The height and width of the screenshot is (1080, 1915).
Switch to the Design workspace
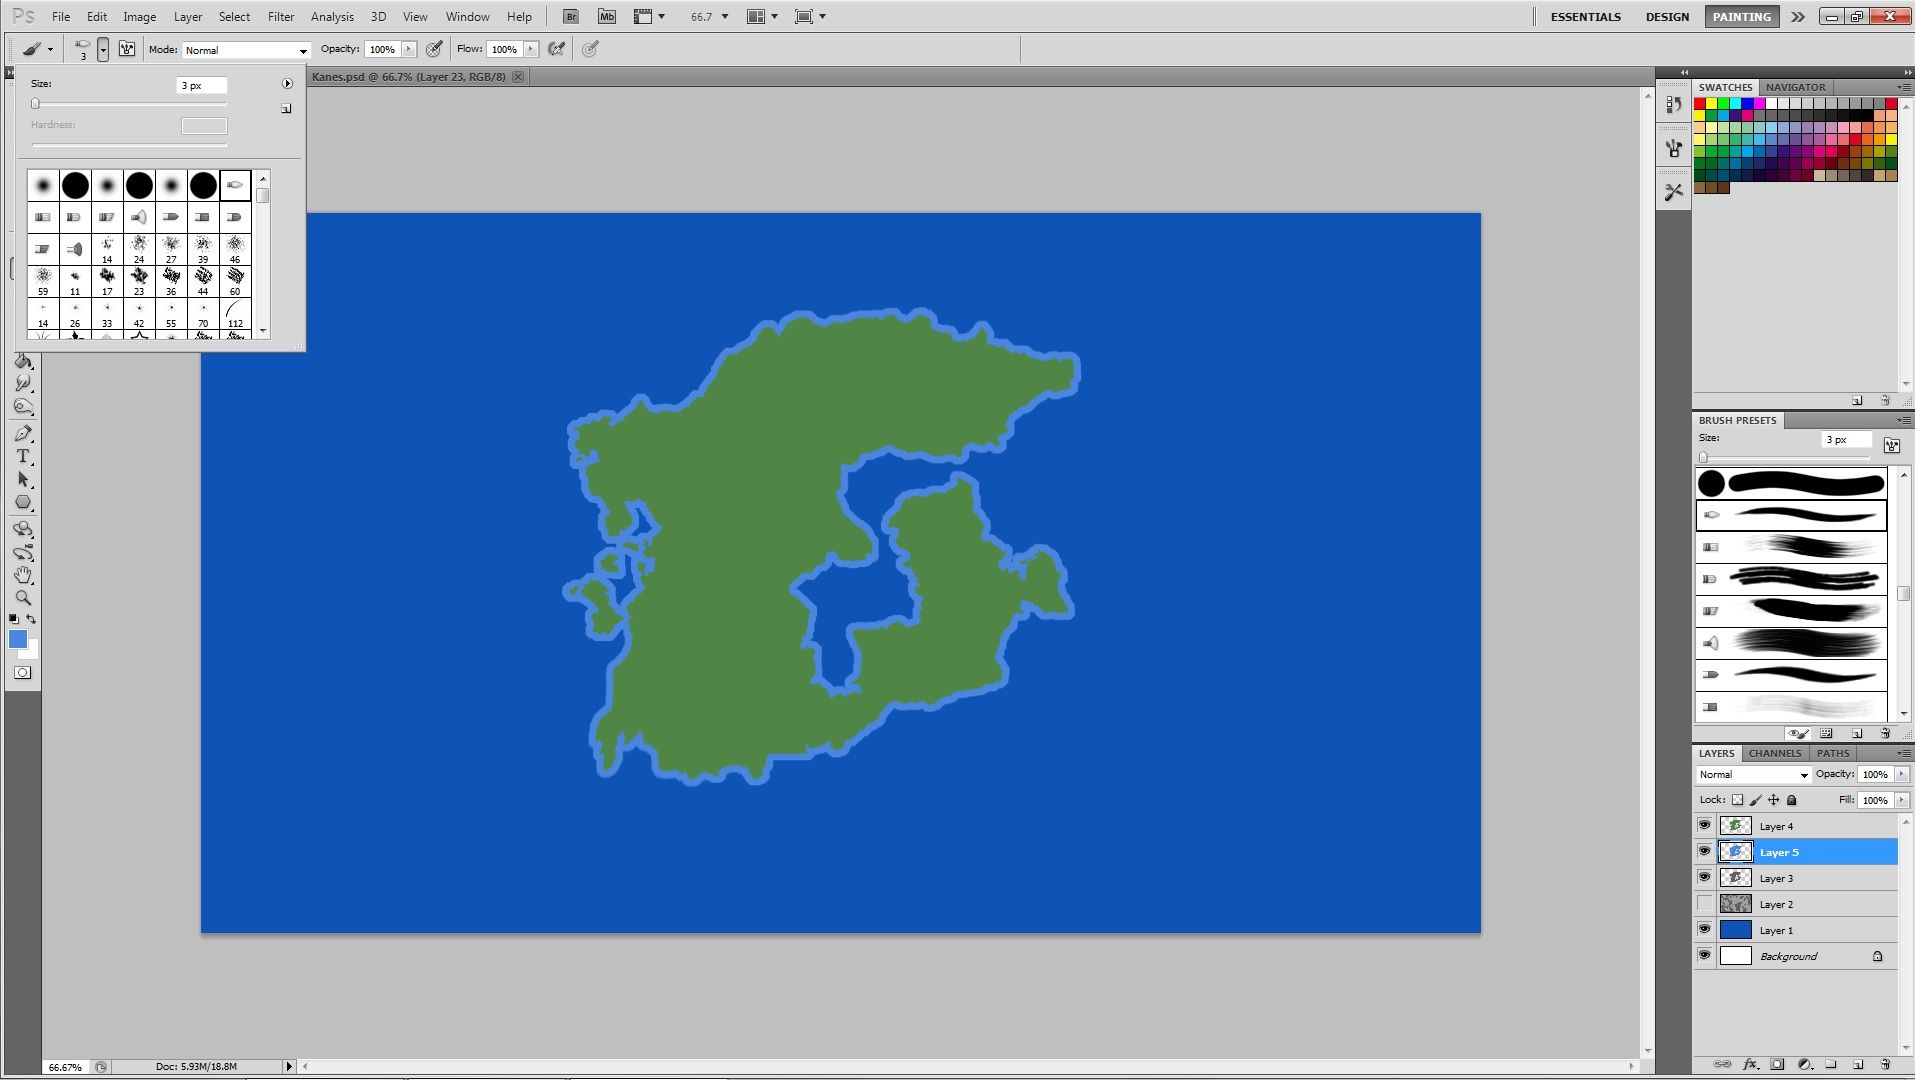click(1667, 17)
